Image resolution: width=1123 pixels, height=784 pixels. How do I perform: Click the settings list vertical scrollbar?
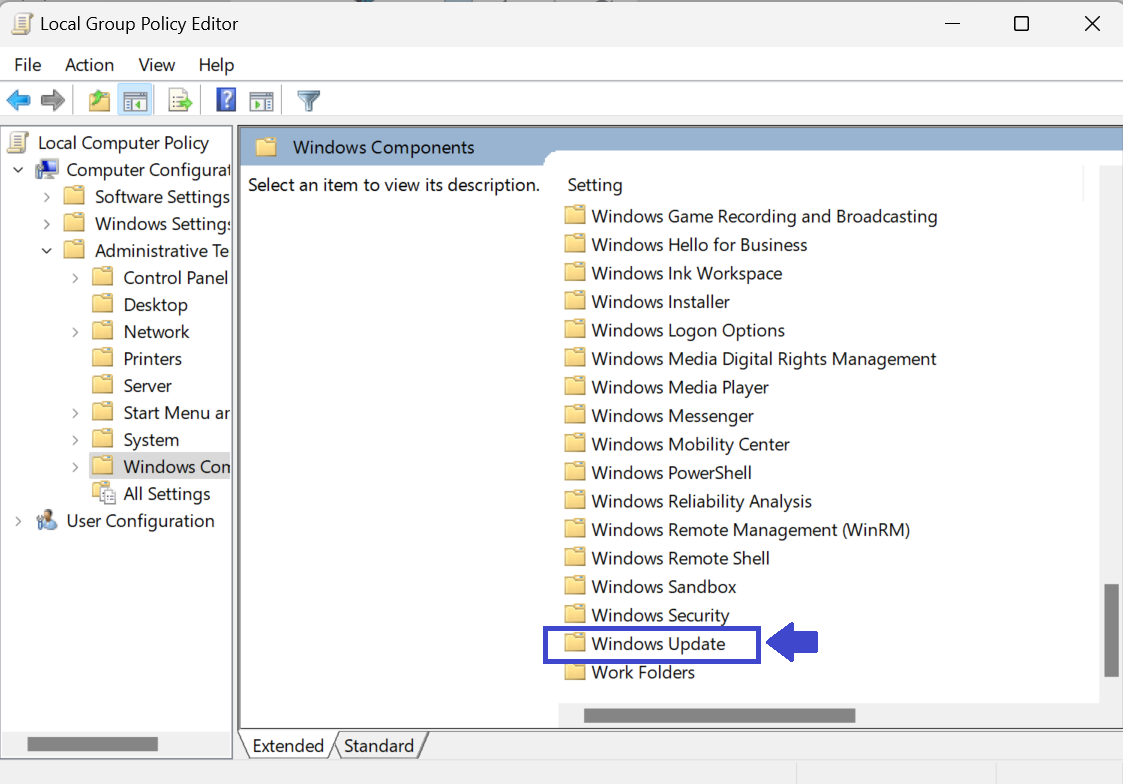pyautogui.click(x=1110, y=630)
